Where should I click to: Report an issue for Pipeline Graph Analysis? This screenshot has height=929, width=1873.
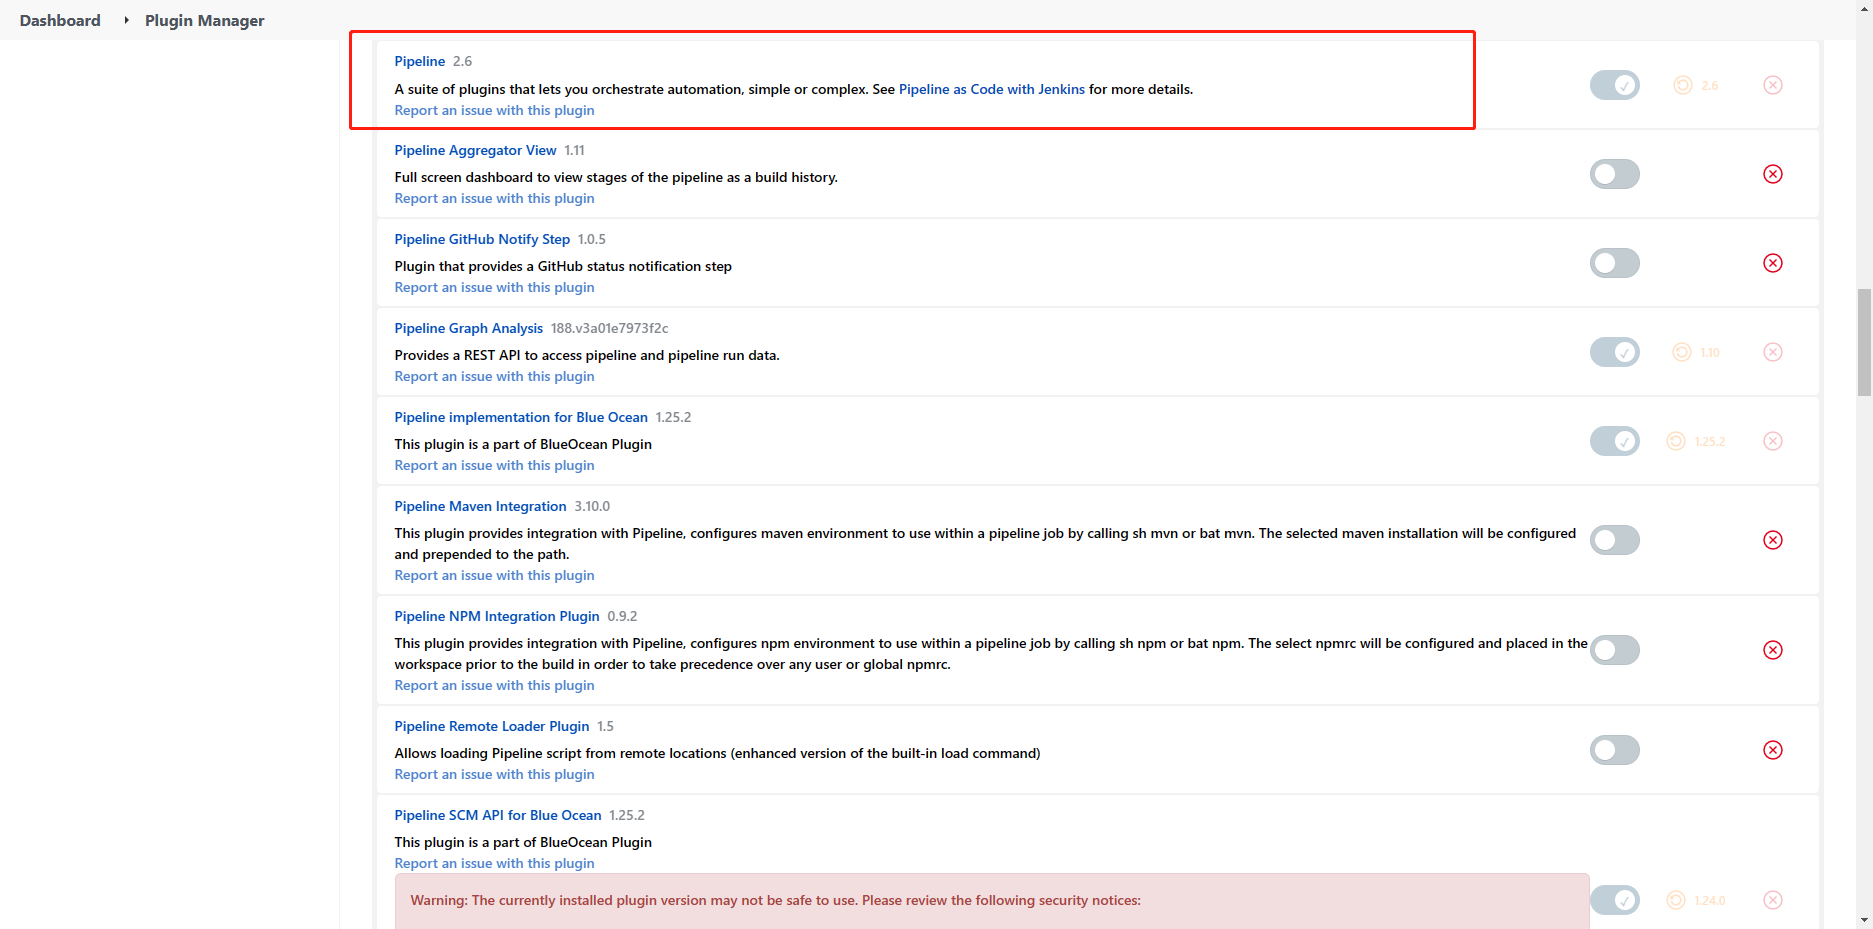494,376
